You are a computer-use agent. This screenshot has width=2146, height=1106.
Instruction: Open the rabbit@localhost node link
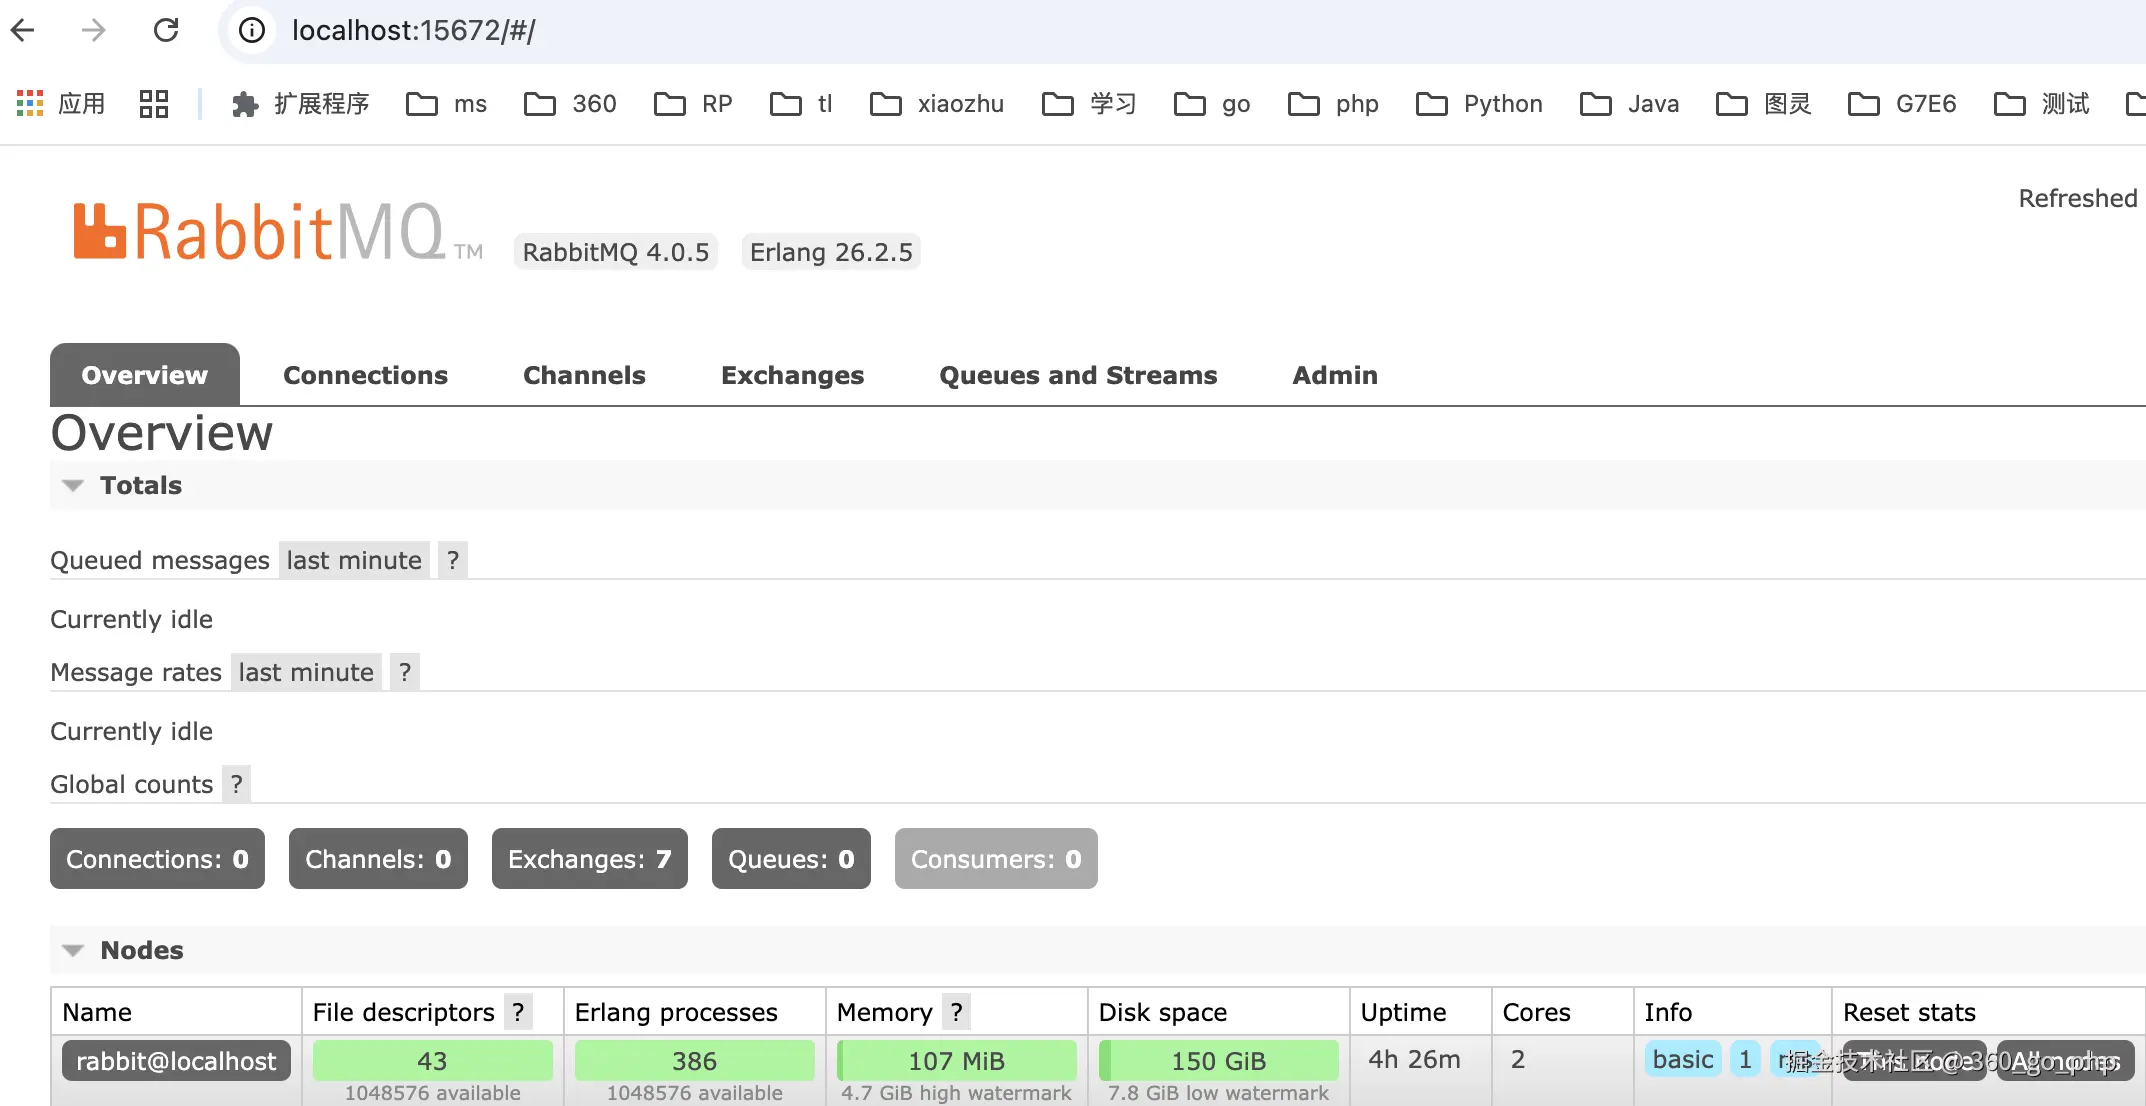point(176,1061)
